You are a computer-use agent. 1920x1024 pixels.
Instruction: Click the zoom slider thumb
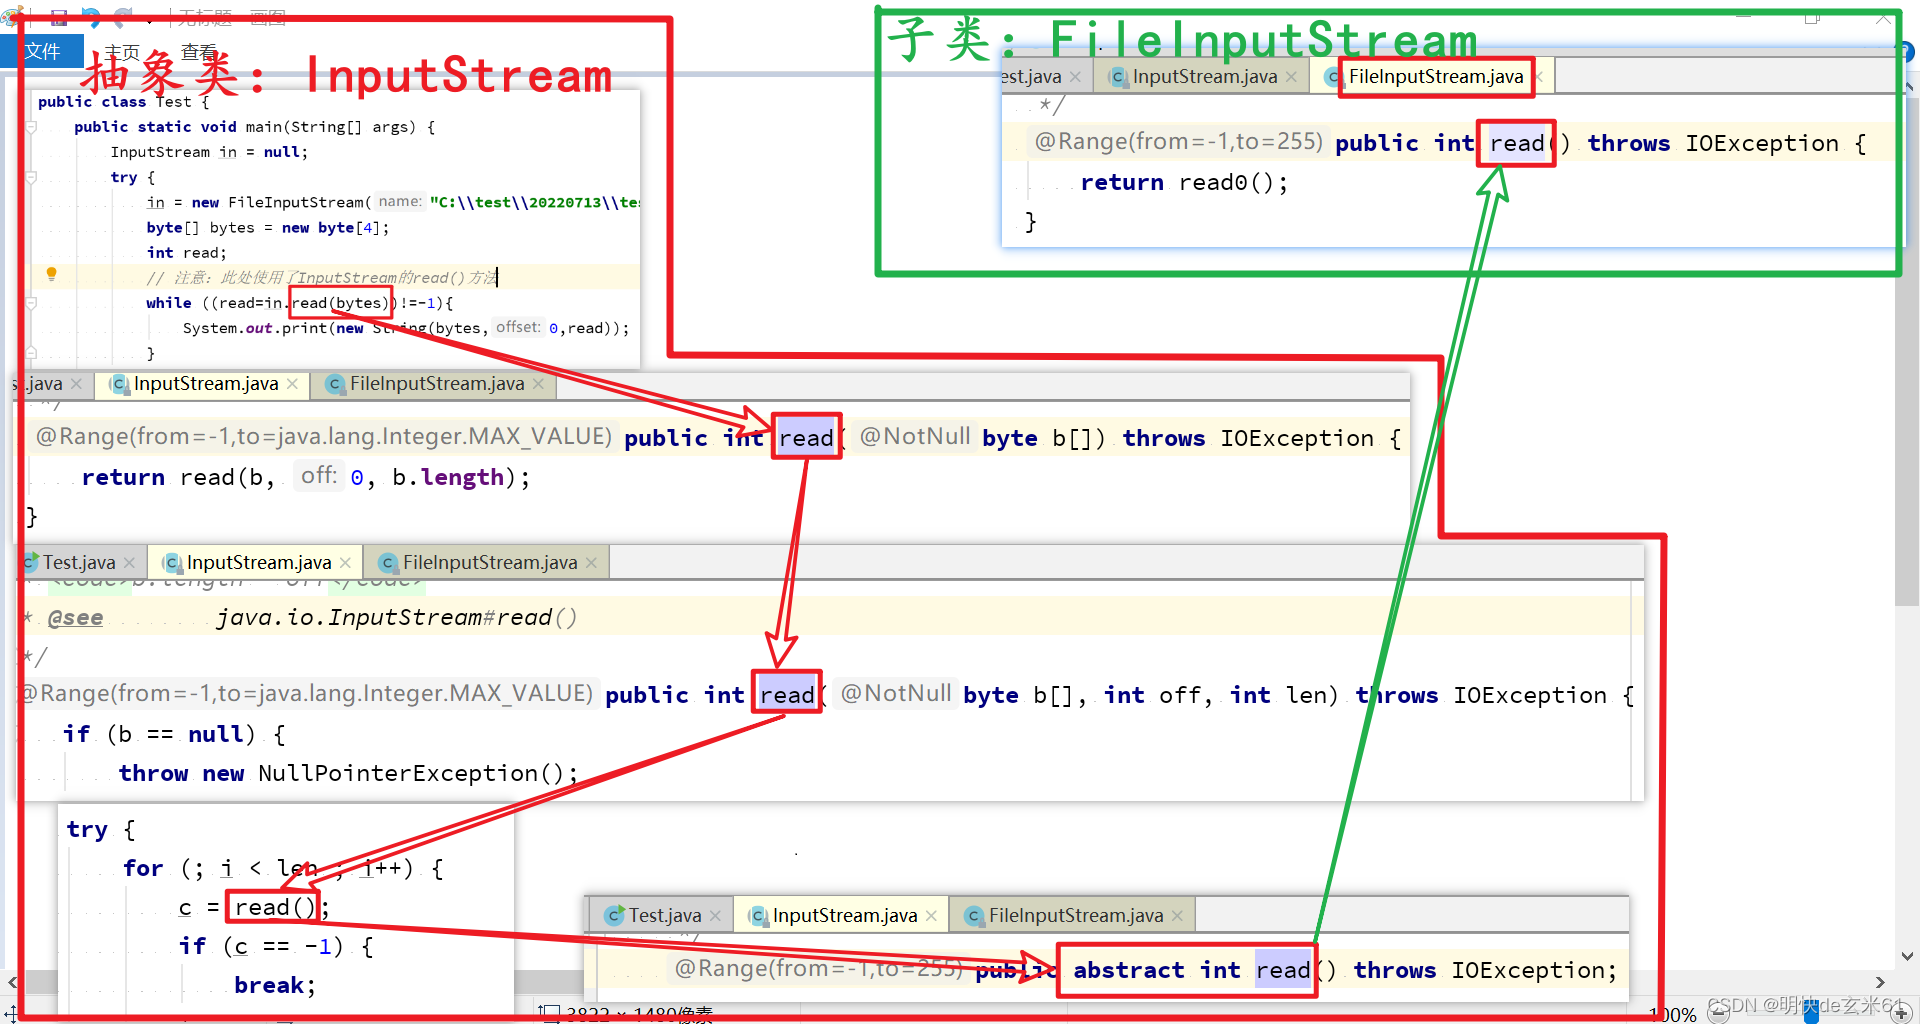[x=1811, y=1014]
